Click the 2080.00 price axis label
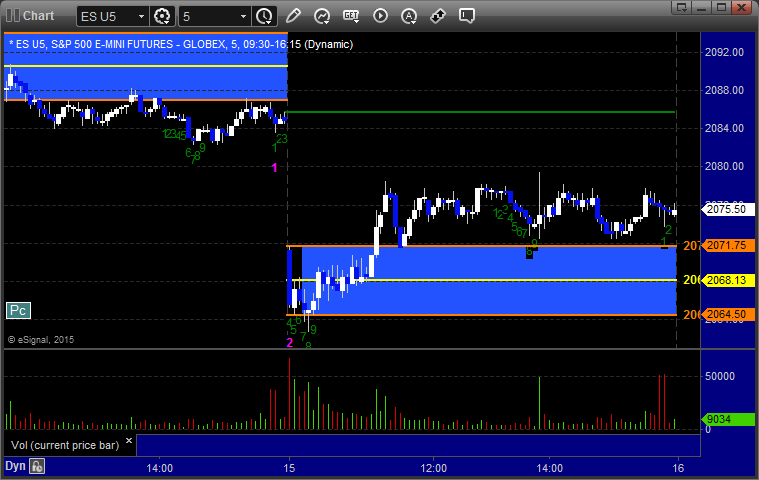Viewport: 759px width, 480px height. [724, 166]
